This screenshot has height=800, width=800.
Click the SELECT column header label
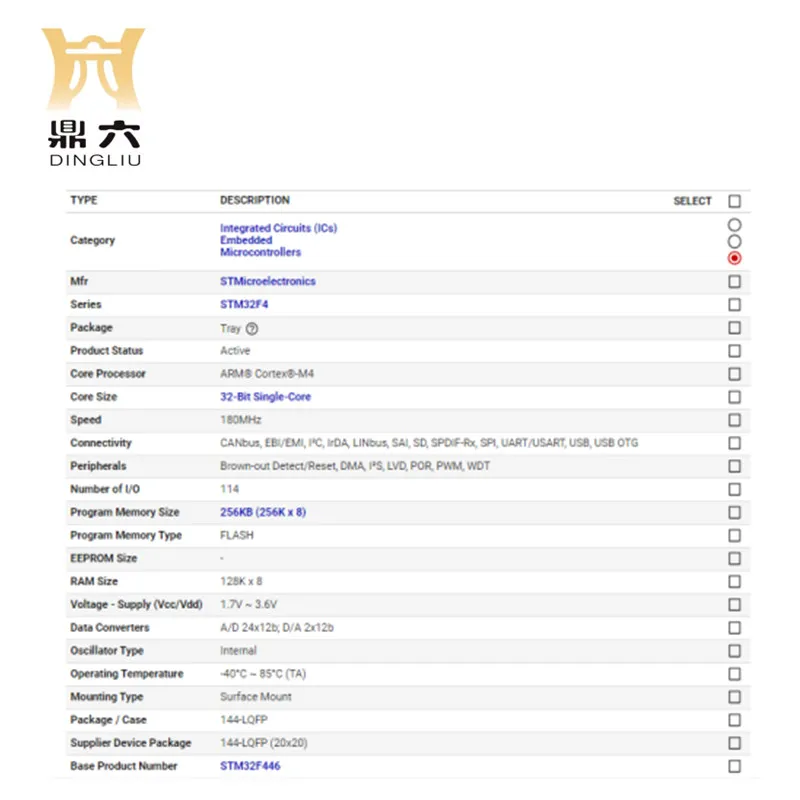point(692,201)
